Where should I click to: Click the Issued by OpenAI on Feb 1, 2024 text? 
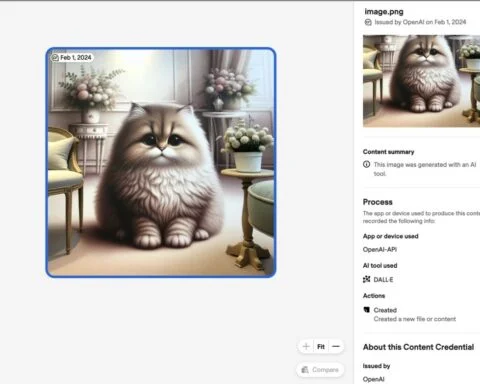(420, 22)
